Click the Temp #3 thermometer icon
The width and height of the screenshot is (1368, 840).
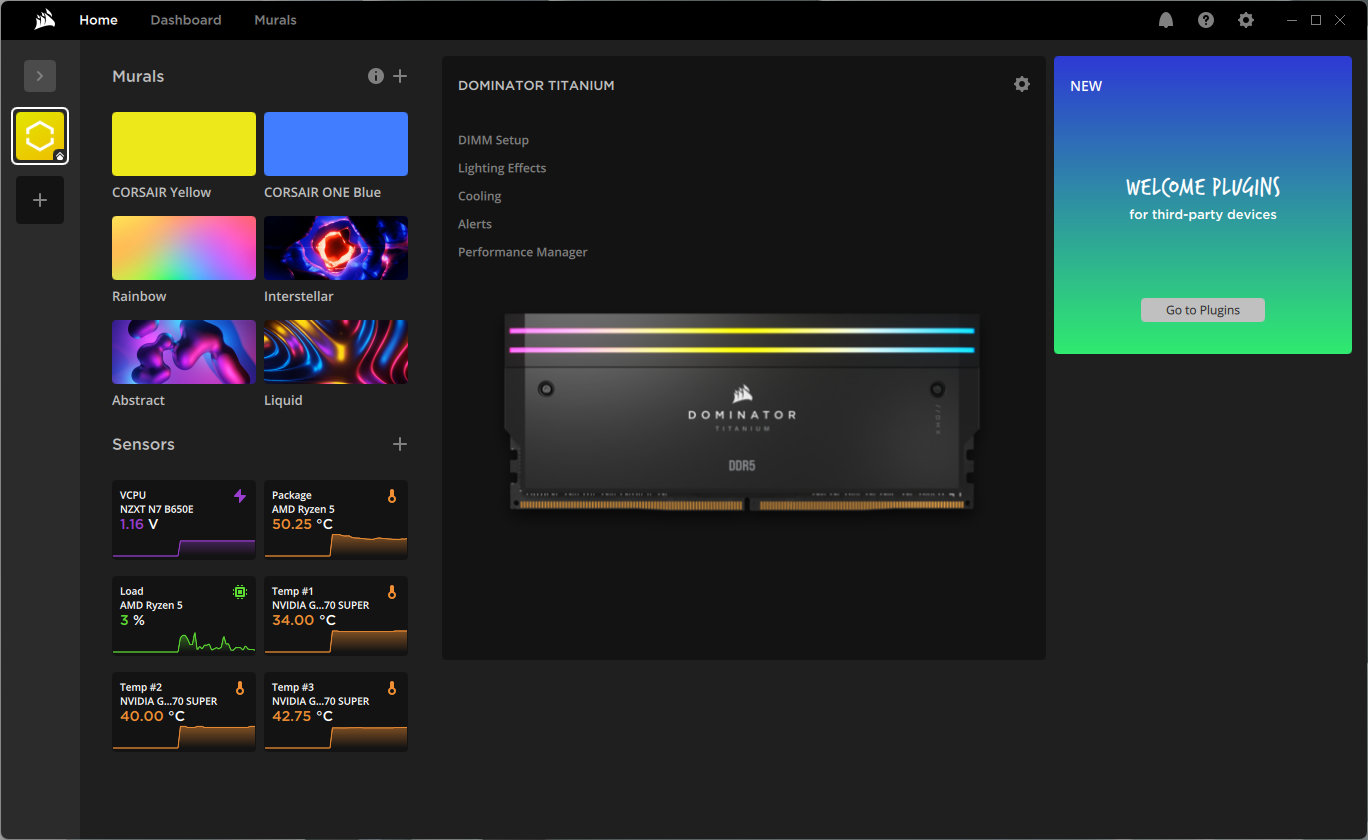[392, 688]
